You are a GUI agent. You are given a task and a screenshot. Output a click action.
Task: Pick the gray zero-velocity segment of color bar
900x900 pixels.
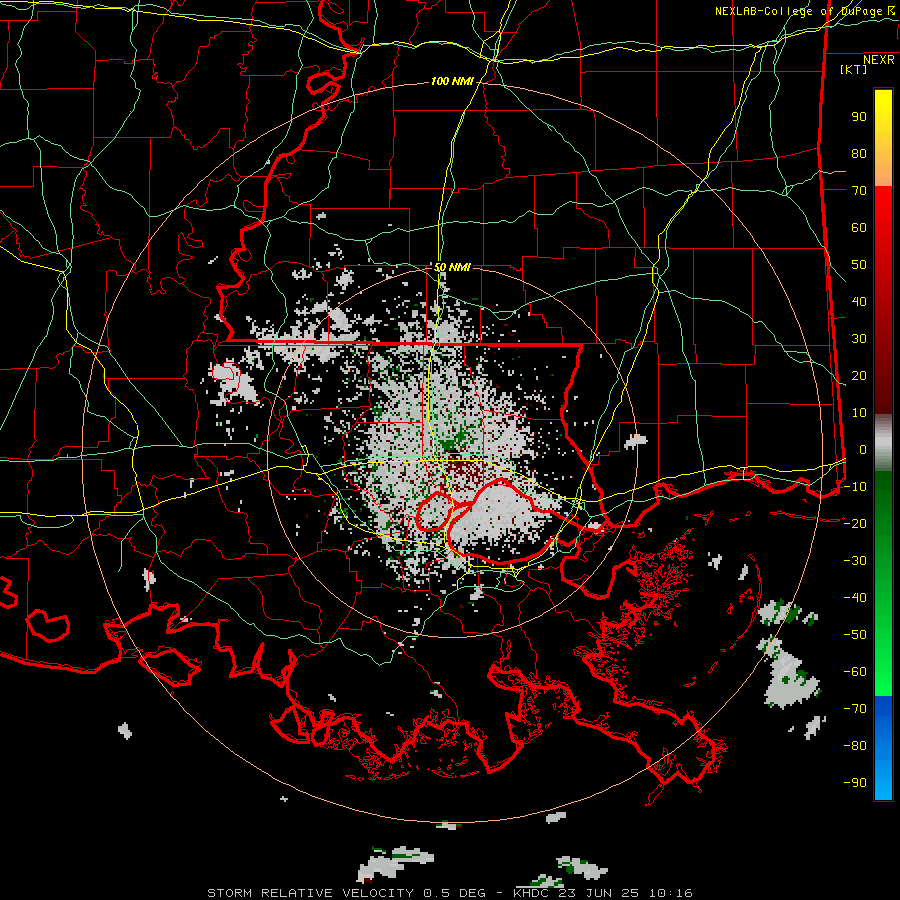pos(883,443)
